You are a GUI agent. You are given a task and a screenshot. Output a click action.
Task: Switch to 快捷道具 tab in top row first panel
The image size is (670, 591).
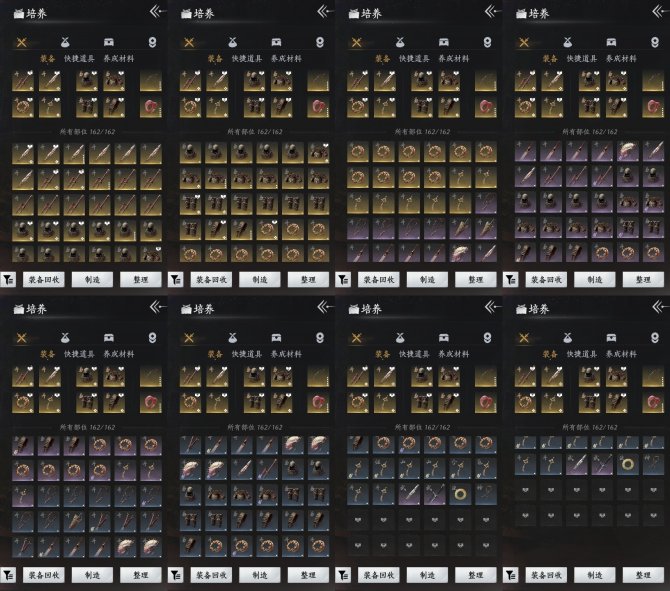[79, 59]
